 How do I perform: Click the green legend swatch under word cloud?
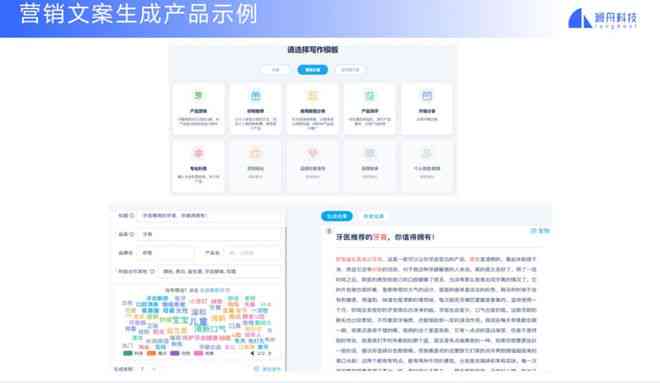point(128,354)
